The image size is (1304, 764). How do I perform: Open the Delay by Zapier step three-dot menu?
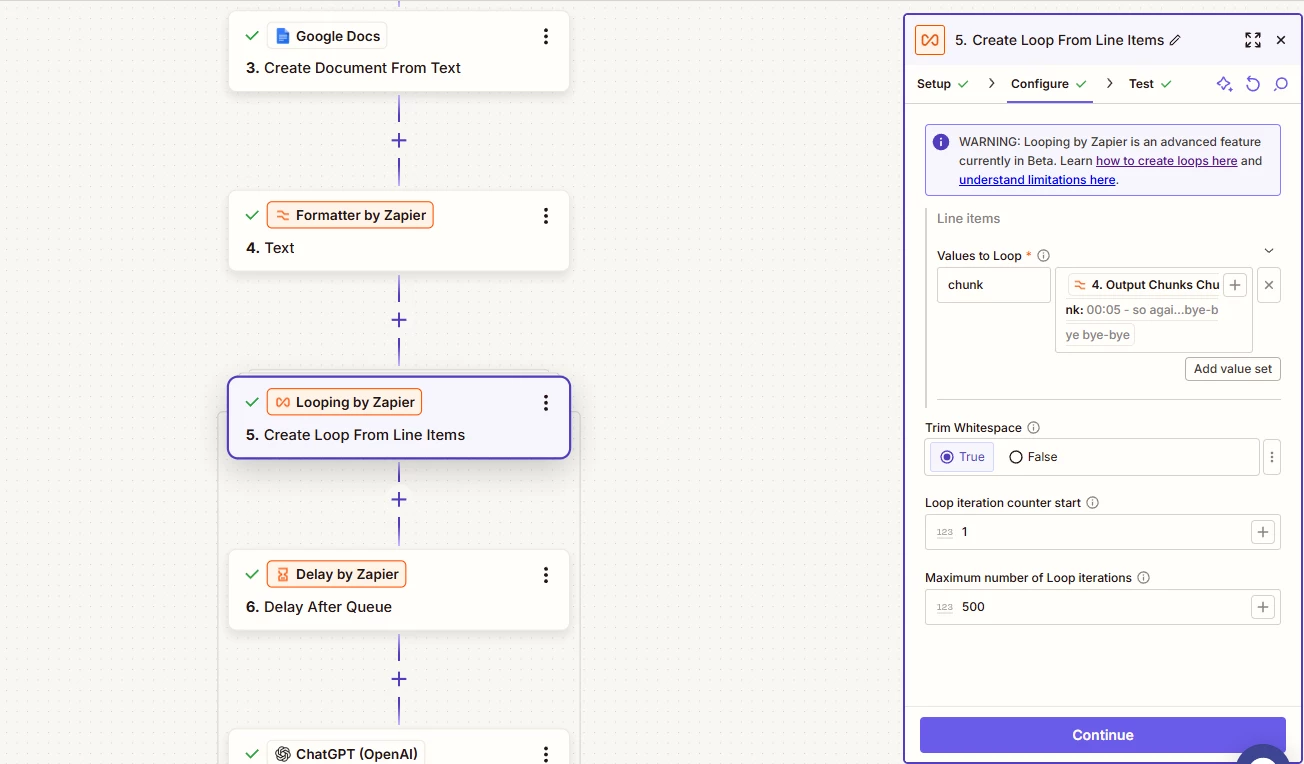point(546,575)
